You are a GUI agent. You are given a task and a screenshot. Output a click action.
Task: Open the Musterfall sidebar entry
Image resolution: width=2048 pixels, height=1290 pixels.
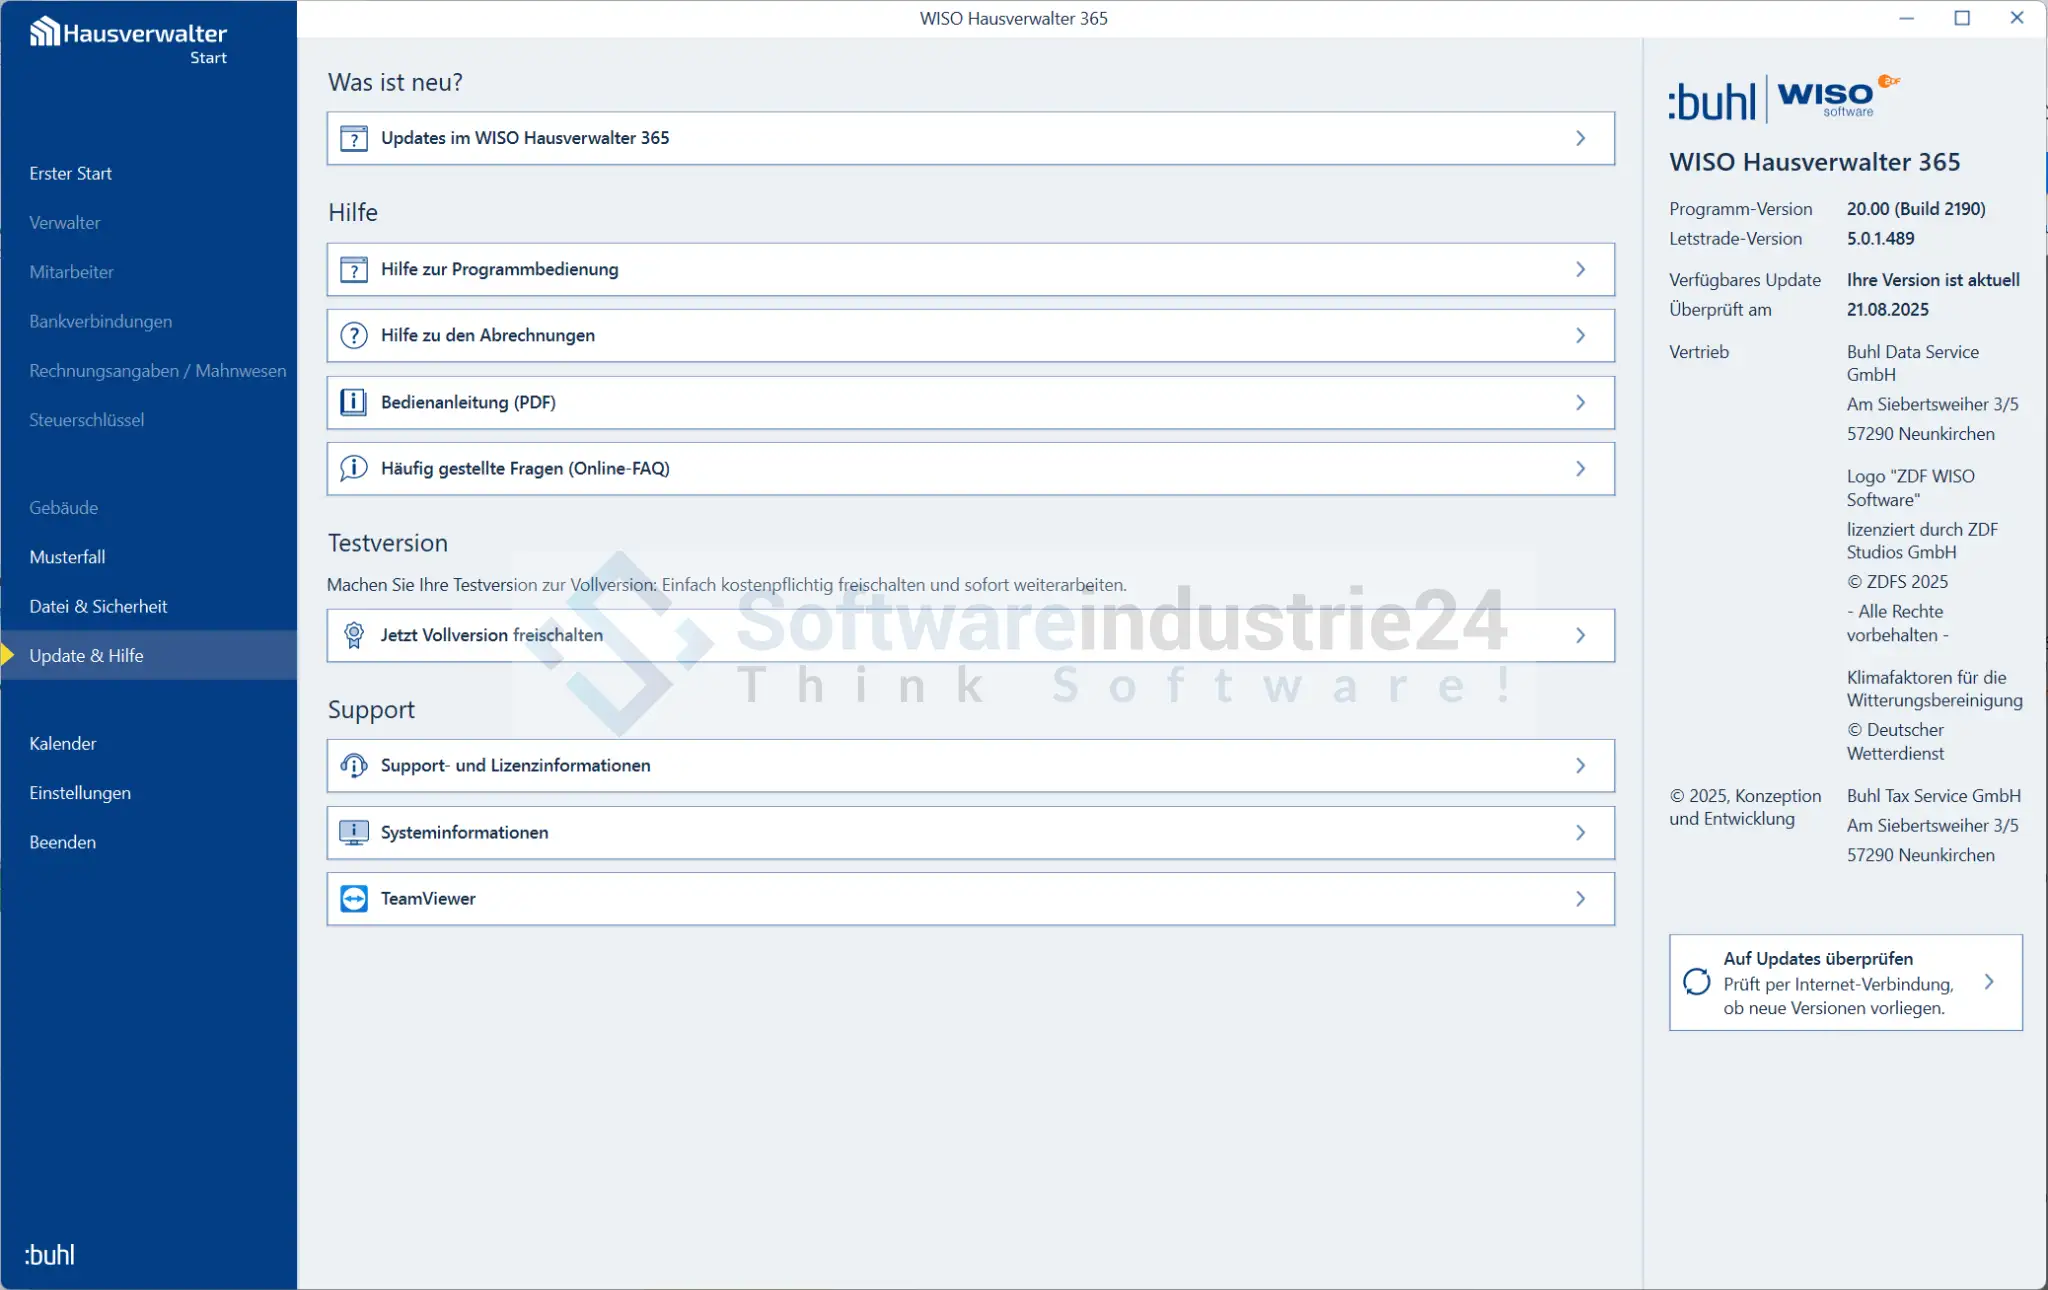[x=67, y=557]
